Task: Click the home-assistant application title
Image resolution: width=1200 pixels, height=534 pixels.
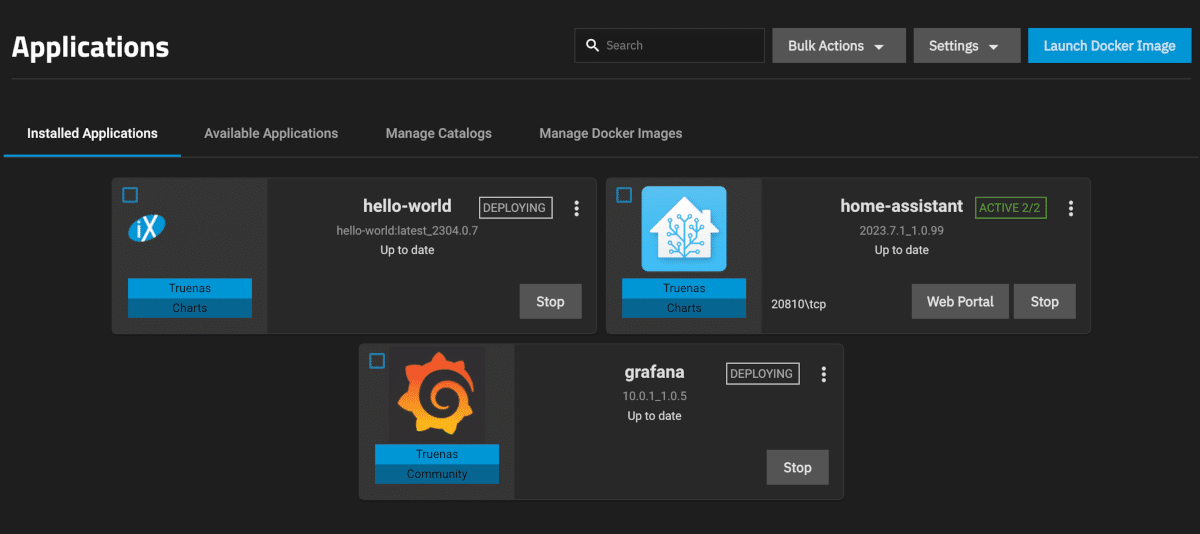Action: (902, 206)
